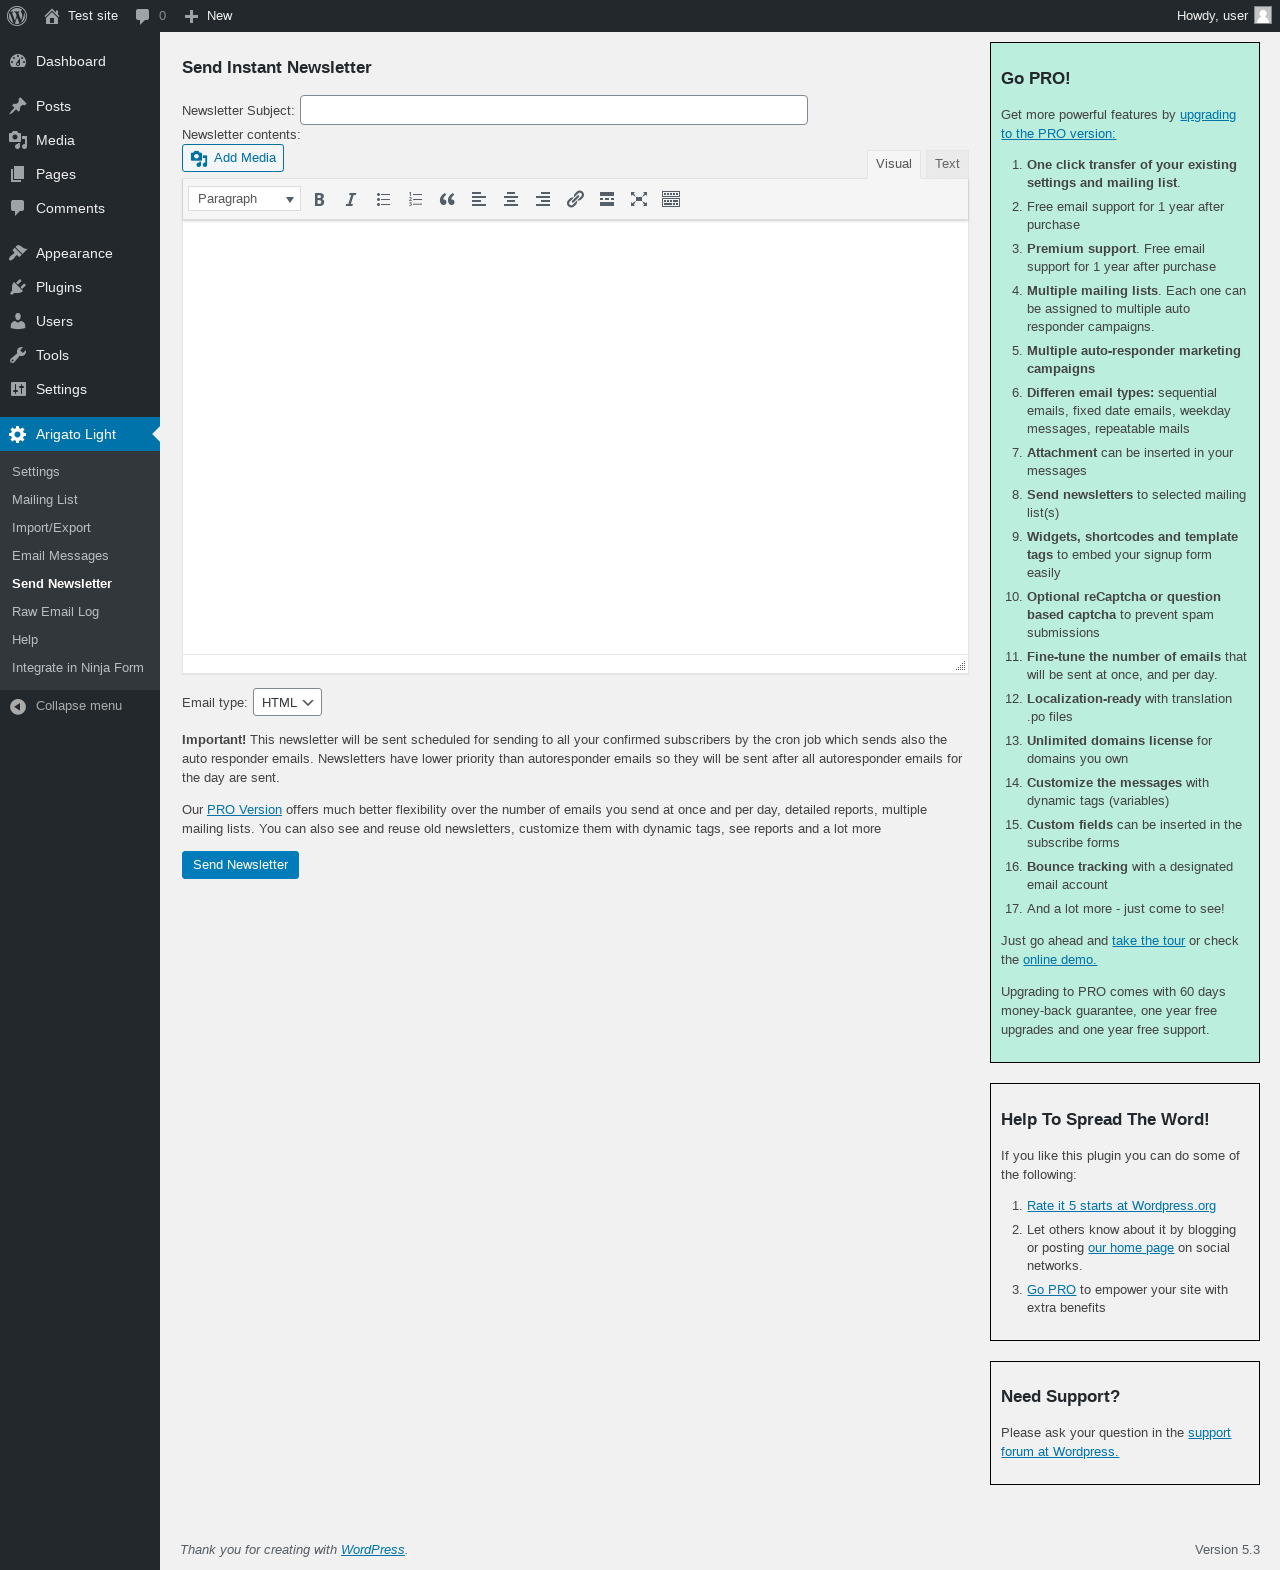Open Arigato Light Settings submenu item
The width and height of the screenshot is (1280, 1570).
(36, 472)
